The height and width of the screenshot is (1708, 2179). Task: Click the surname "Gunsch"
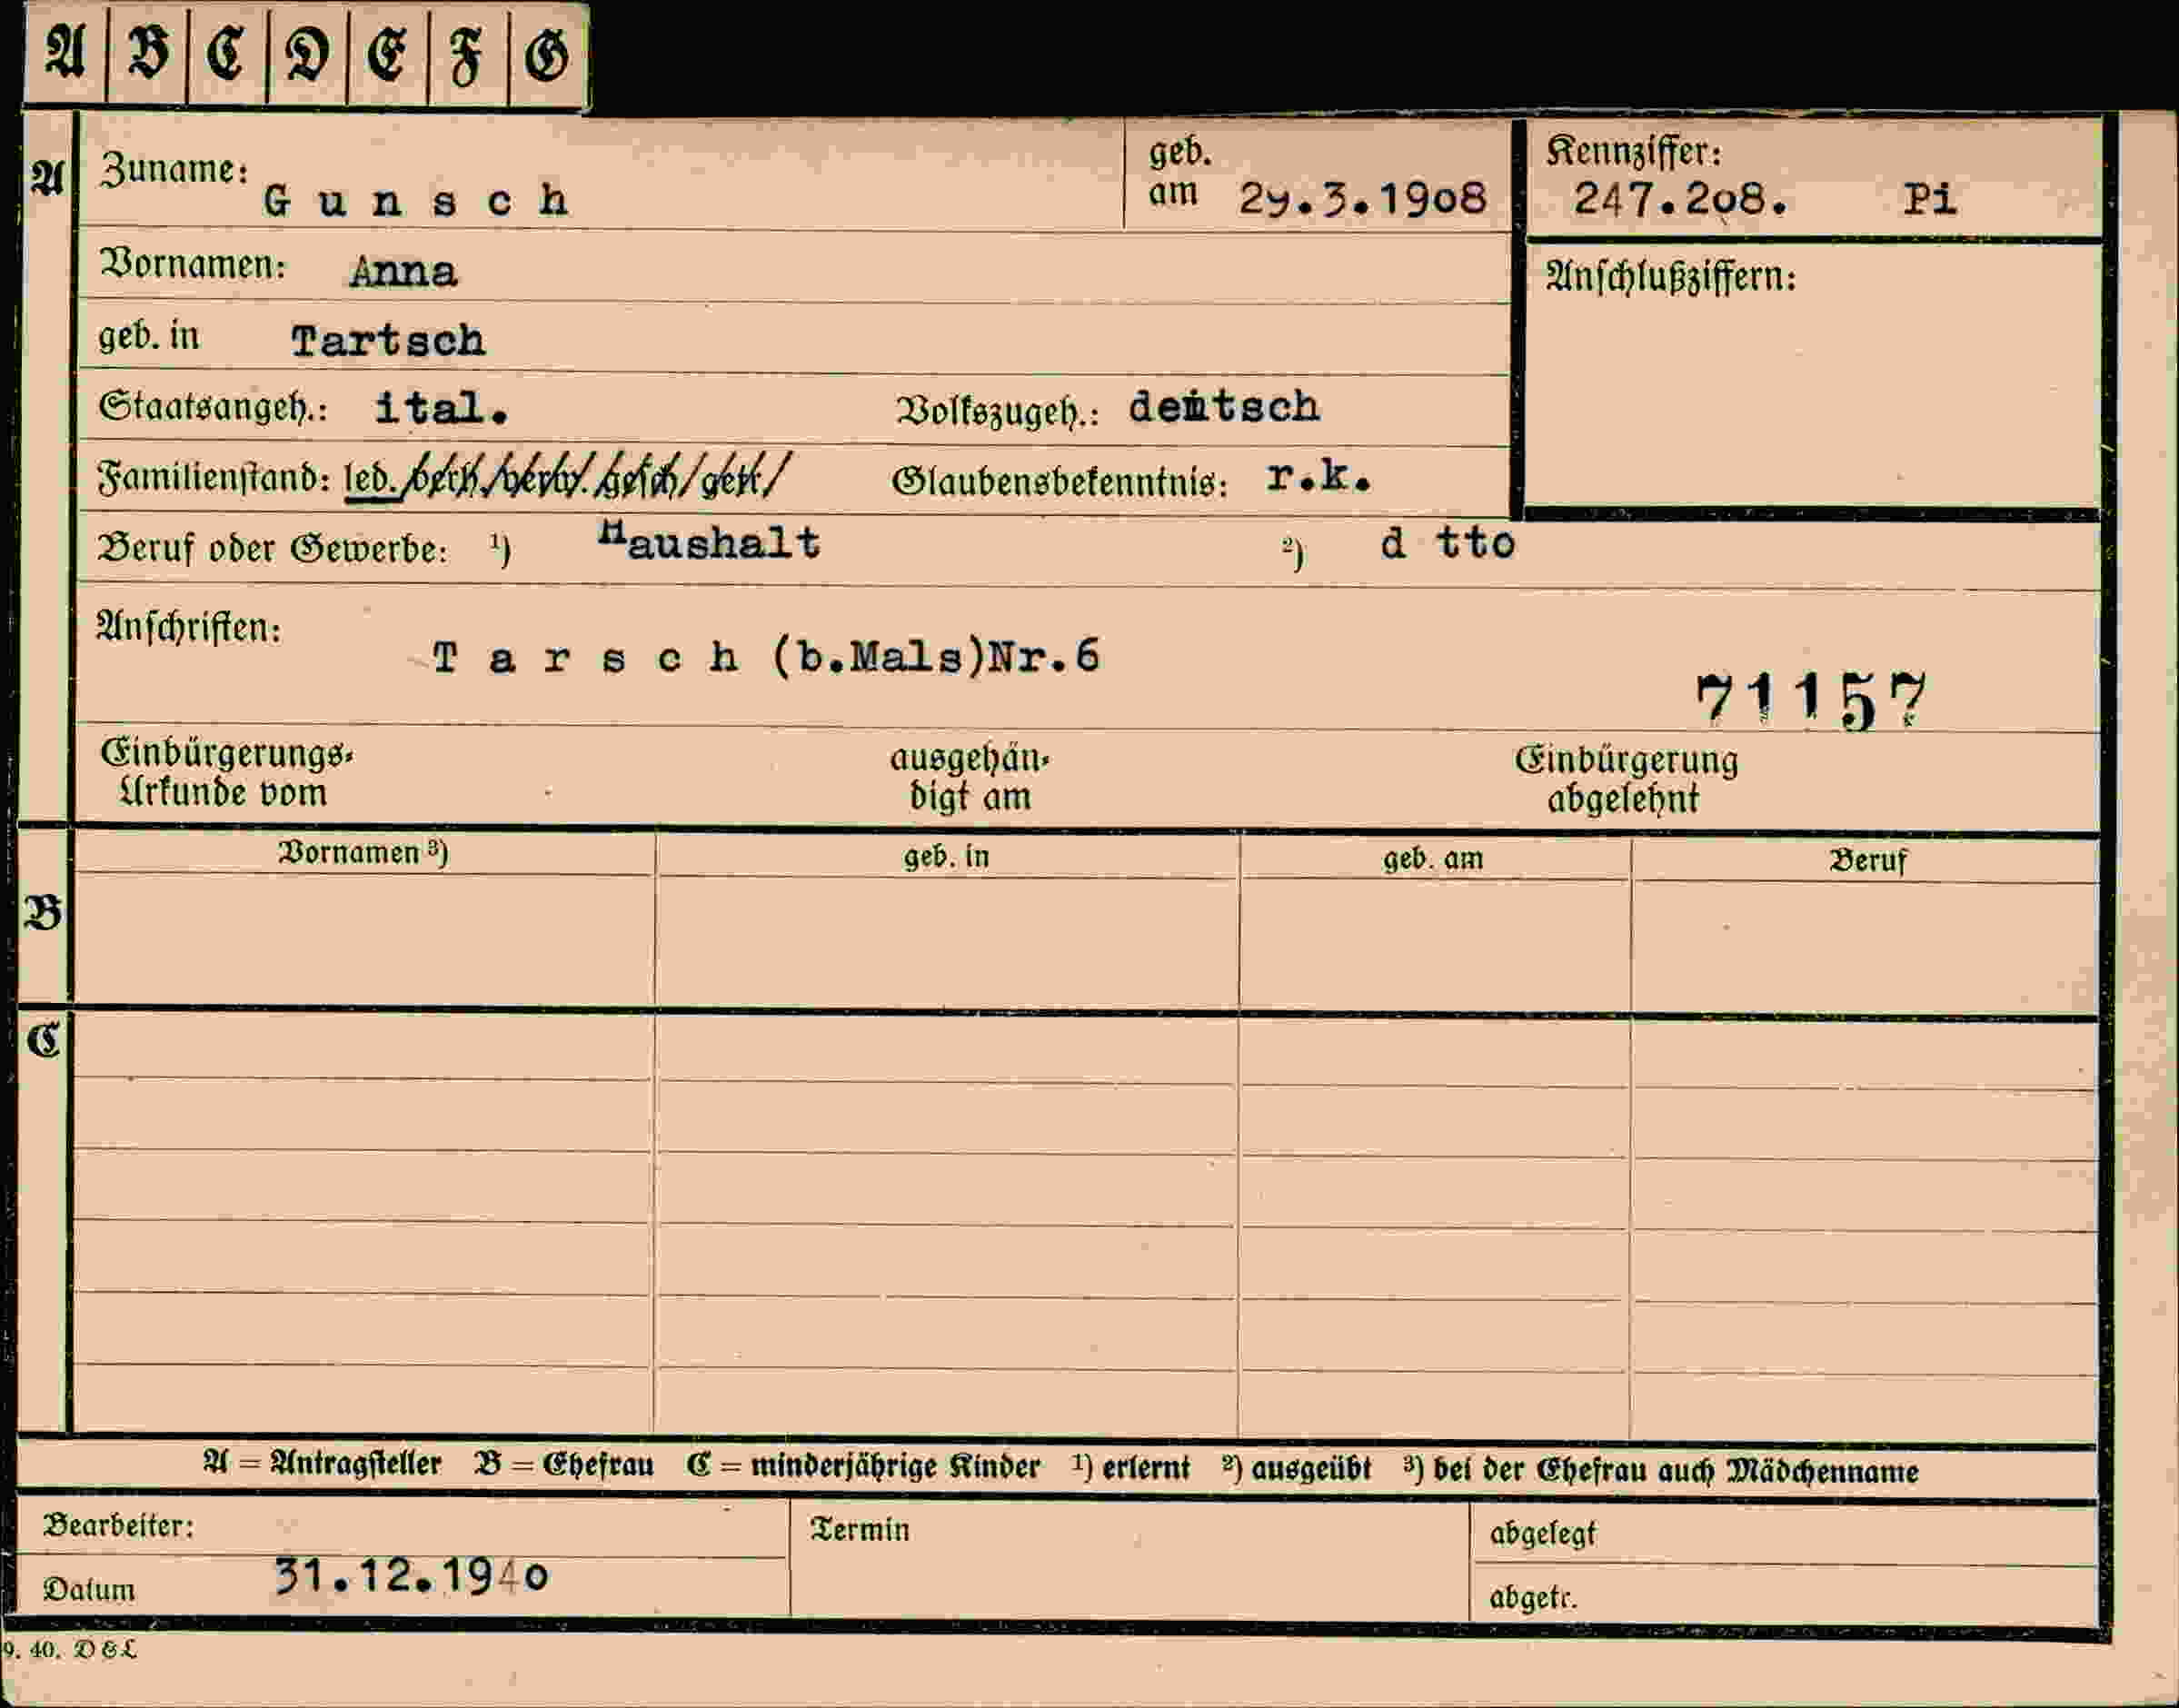pos(417,201)
